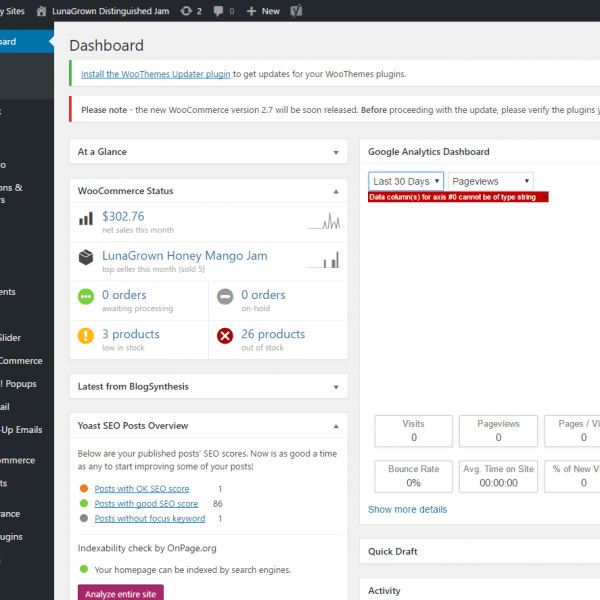Click the Visits stat box

pyautogui.click(x=414, y=431)
